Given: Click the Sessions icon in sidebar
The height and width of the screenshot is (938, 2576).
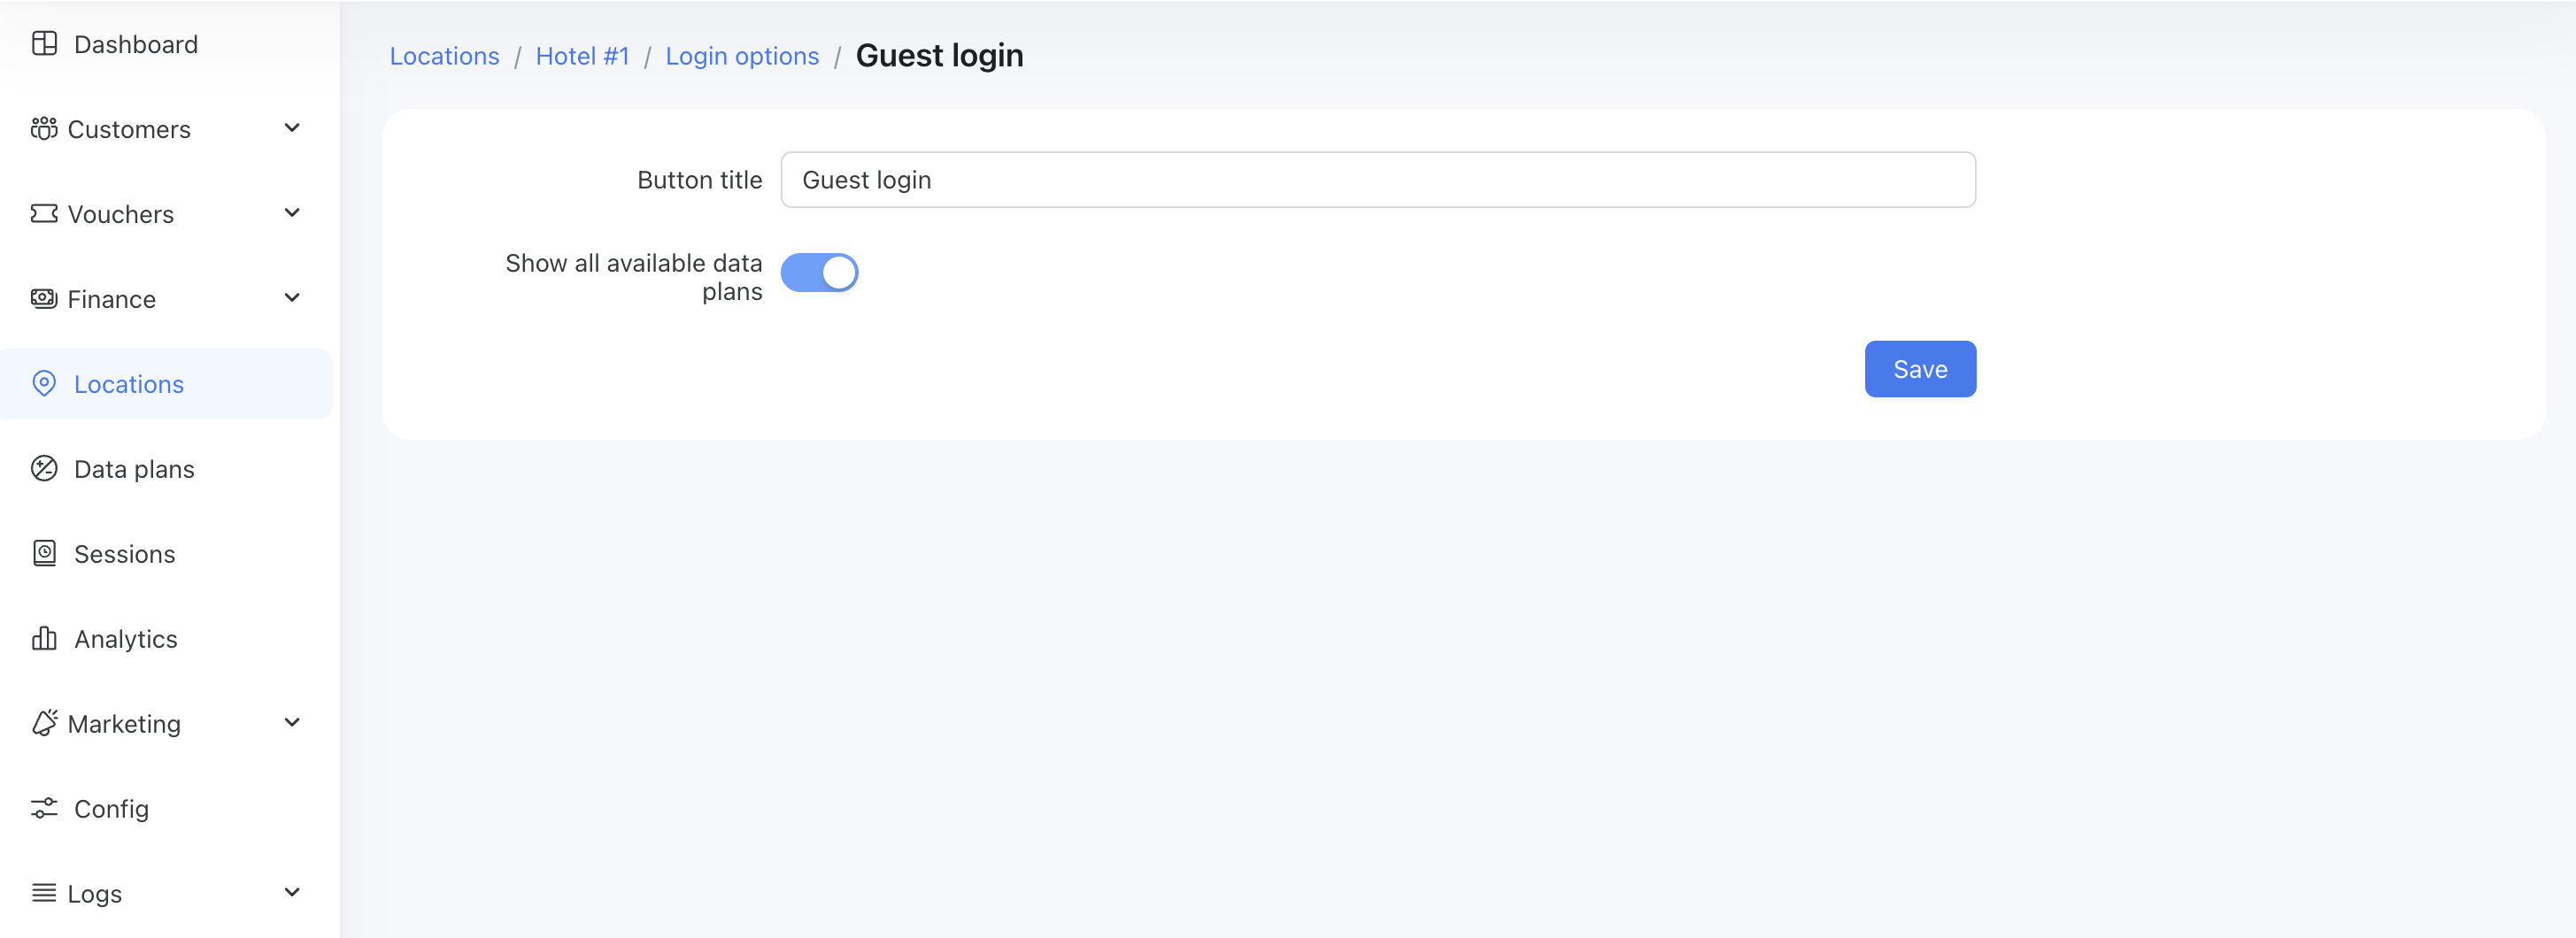Looking at the screenshot, I should click(44, 554).
